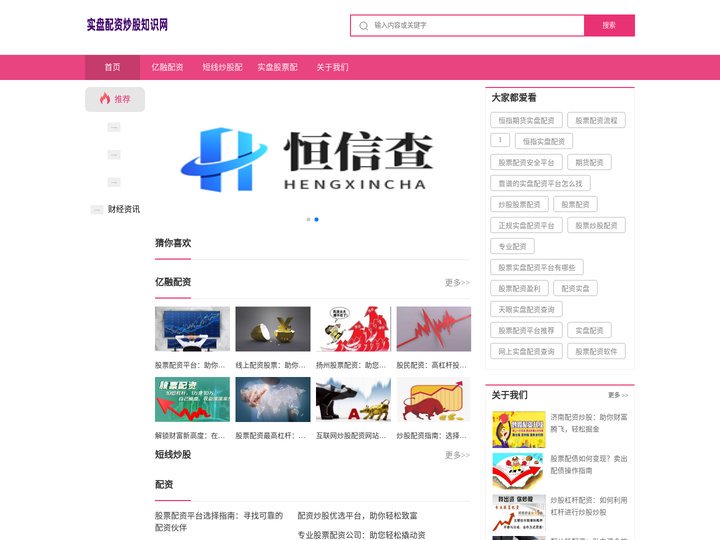
Task: Open 专业股票配资公司 article link
Action: [x=361, y=535]
